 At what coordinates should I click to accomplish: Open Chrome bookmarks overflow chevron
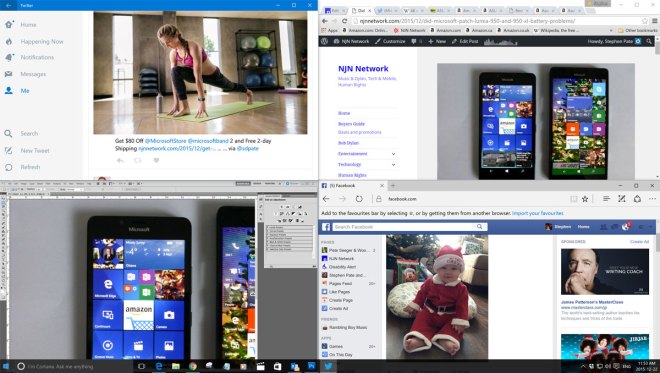pos(611,30)
